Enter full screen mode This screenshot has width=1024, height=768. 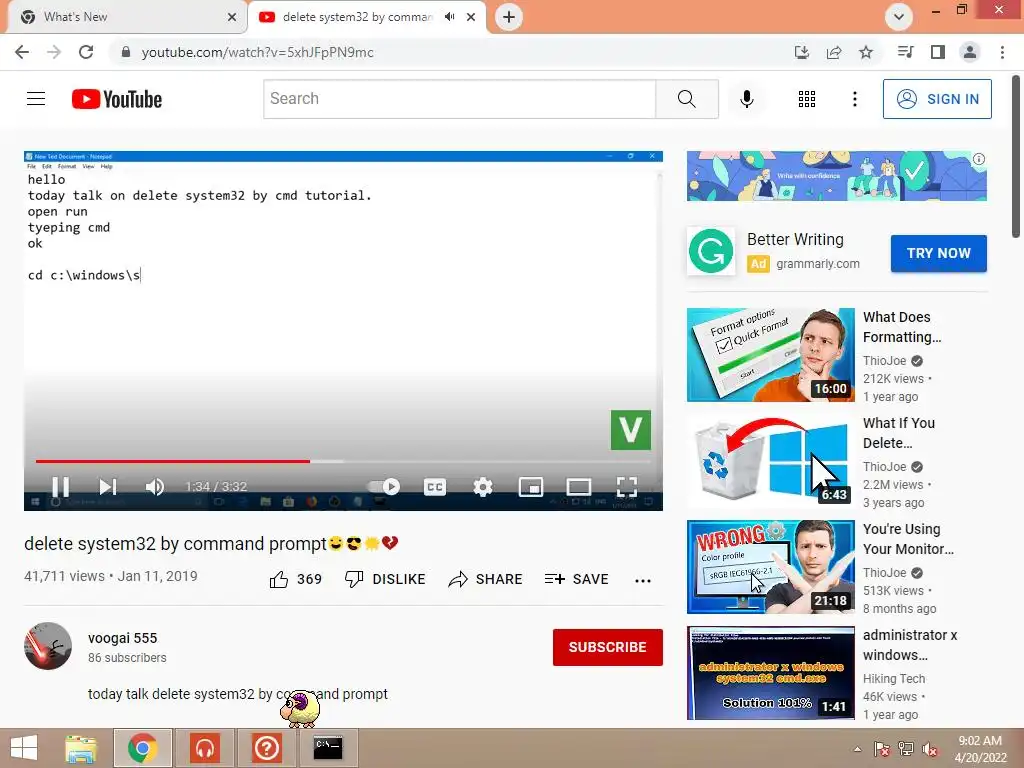(x=626, y=487)
